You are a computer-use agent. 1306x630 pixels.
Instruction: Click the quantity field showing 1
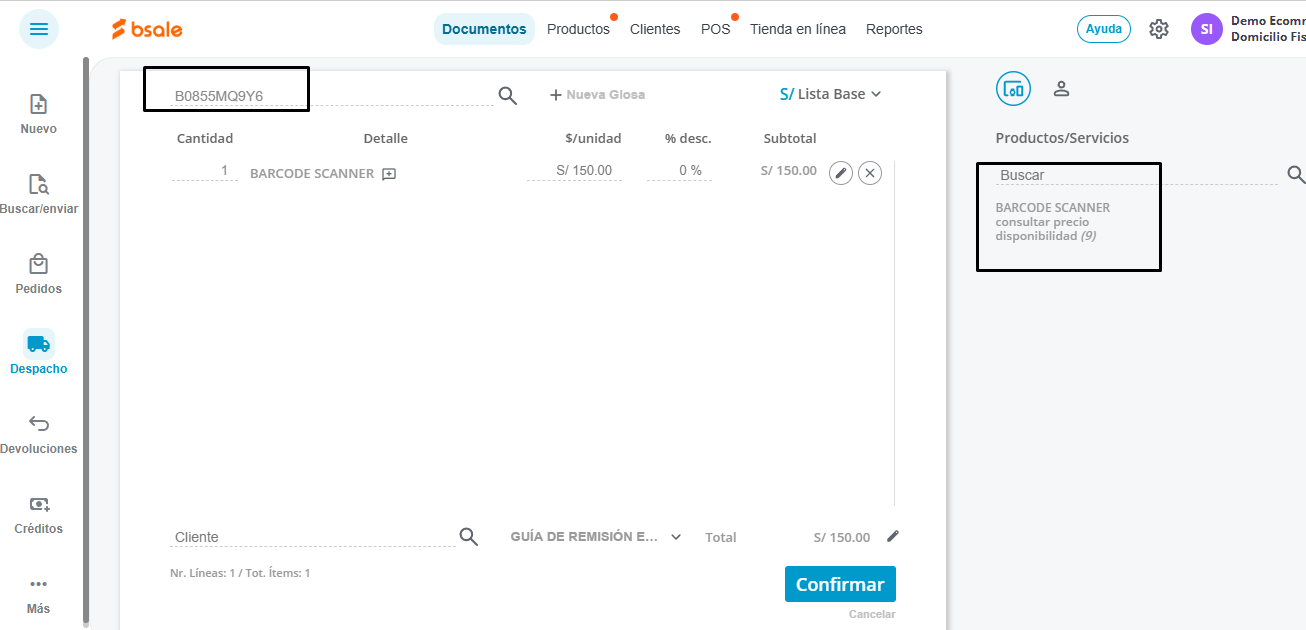coord(205,171)
